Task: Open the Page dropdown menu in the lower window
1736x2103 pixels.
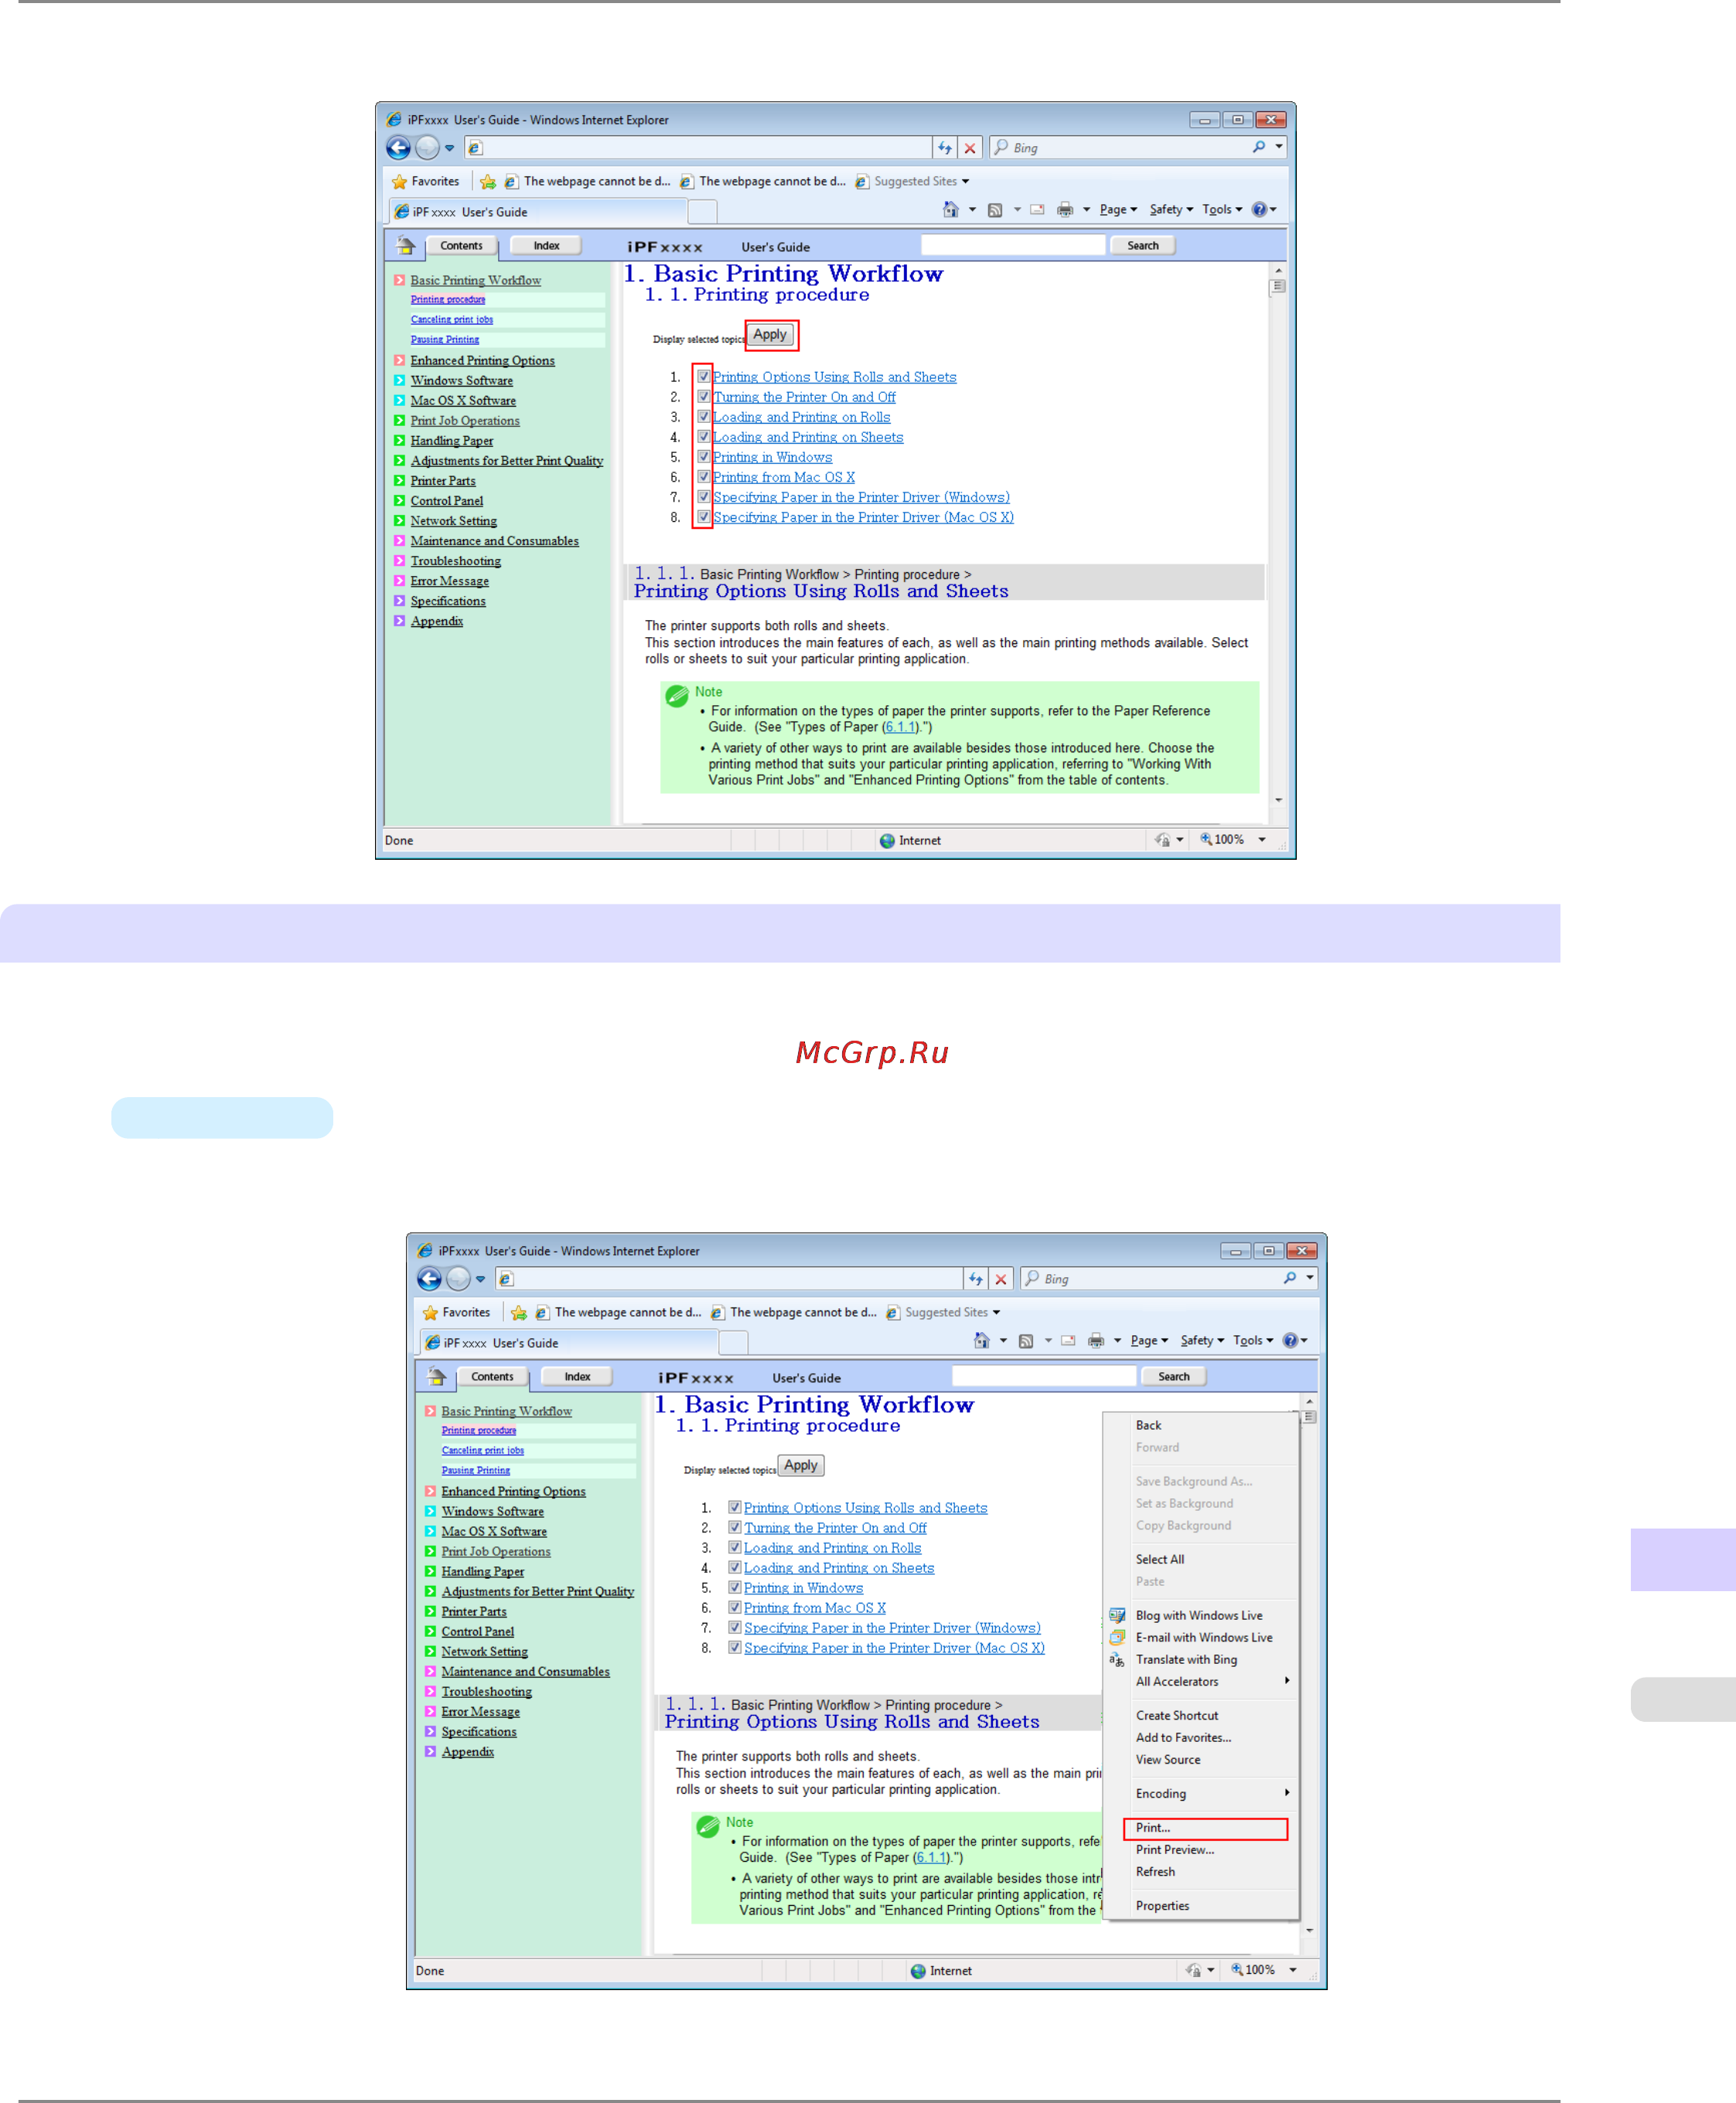Action: 1149,1341
